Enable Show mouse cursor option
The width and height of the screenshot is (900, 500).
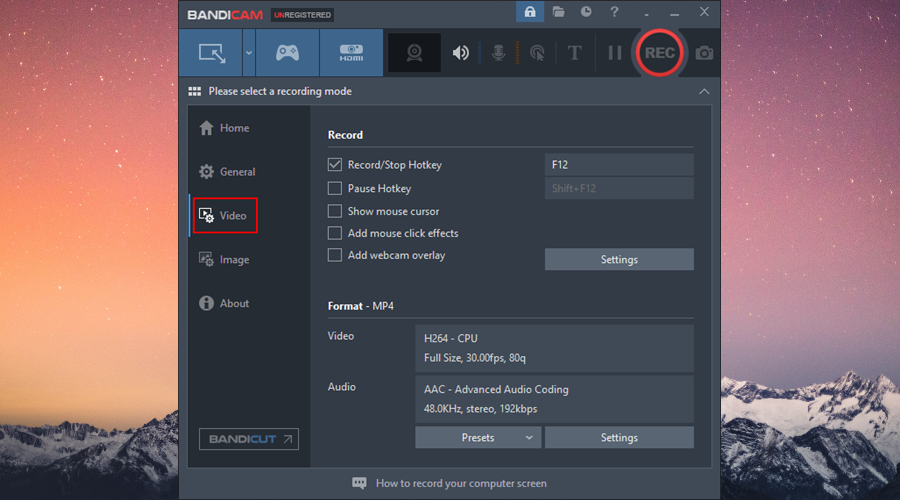tap(335, 211)
